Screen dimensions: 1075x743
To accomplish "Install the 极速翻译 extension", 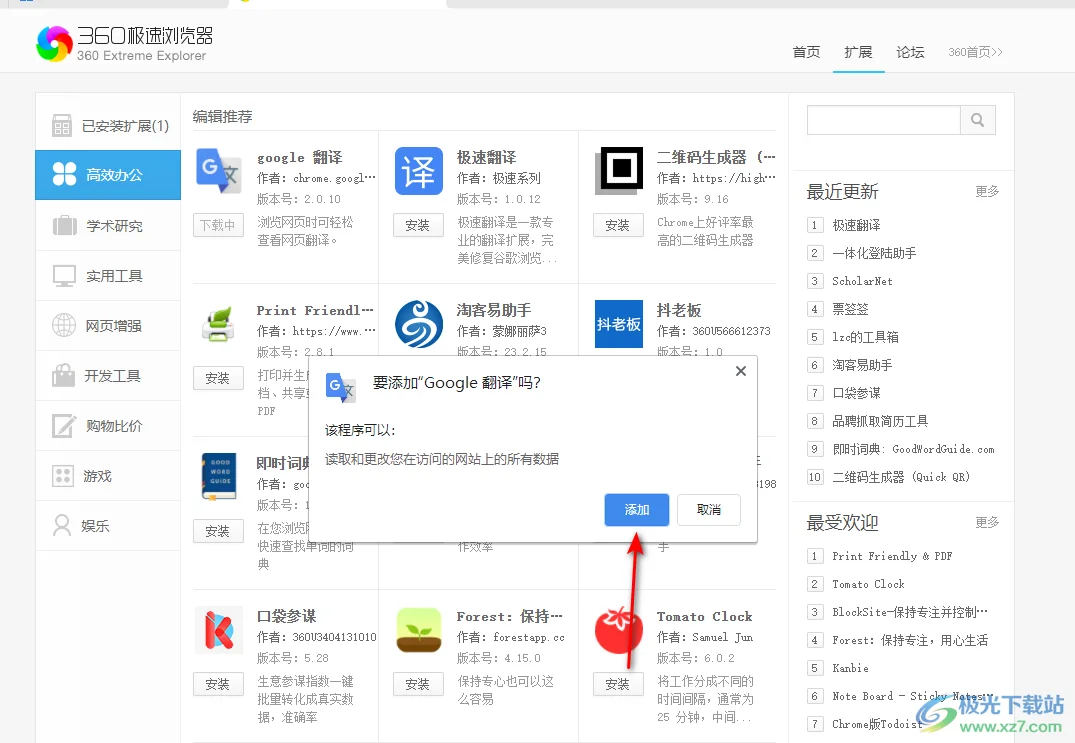I will (x=418, y=225).
